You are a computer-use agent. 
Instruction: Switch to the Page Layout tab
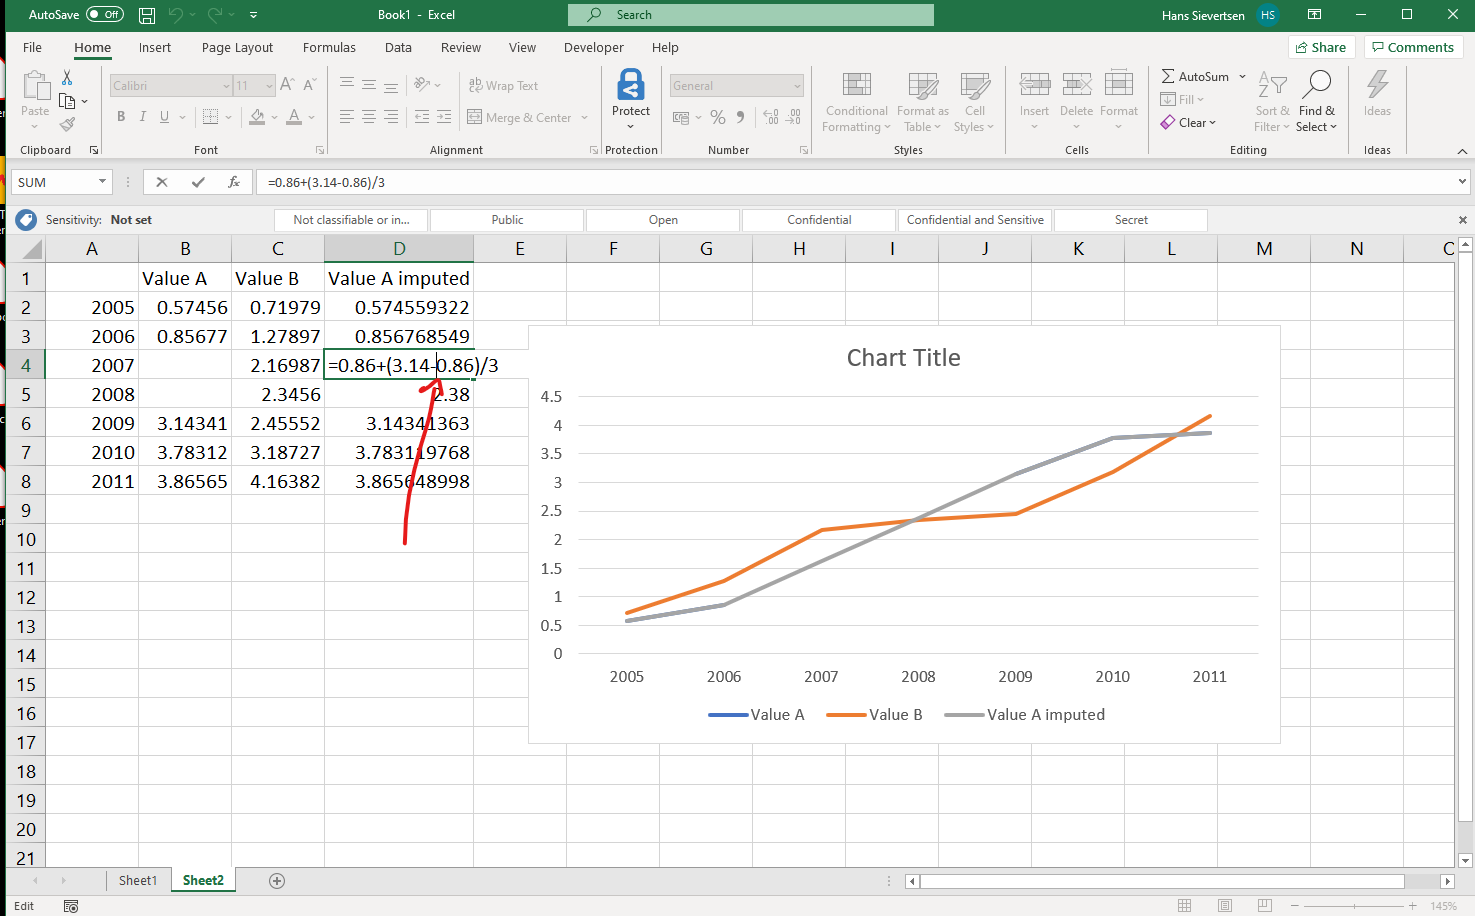(x=237, y=47)
